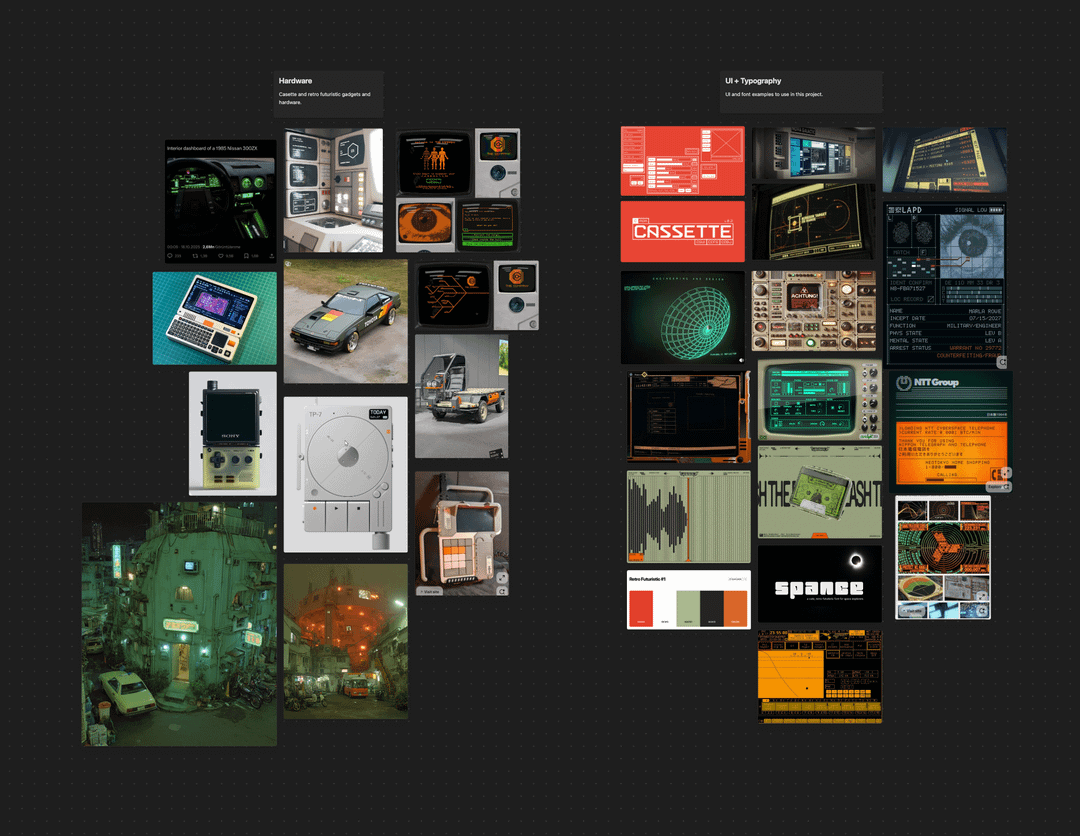
Task: Click the retweet icon on Nissan 300ZX tweet
Action: click(197, 256)
